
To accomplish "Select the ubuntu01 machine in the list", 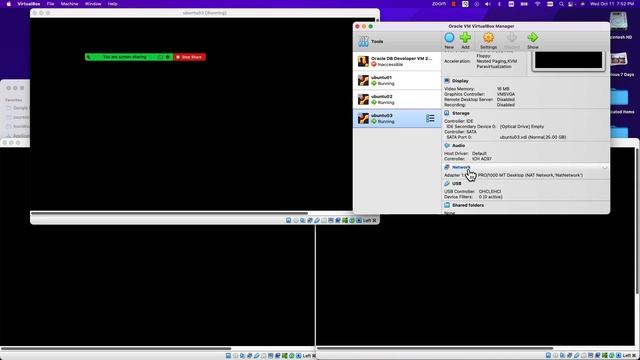I will pos(397,80).
